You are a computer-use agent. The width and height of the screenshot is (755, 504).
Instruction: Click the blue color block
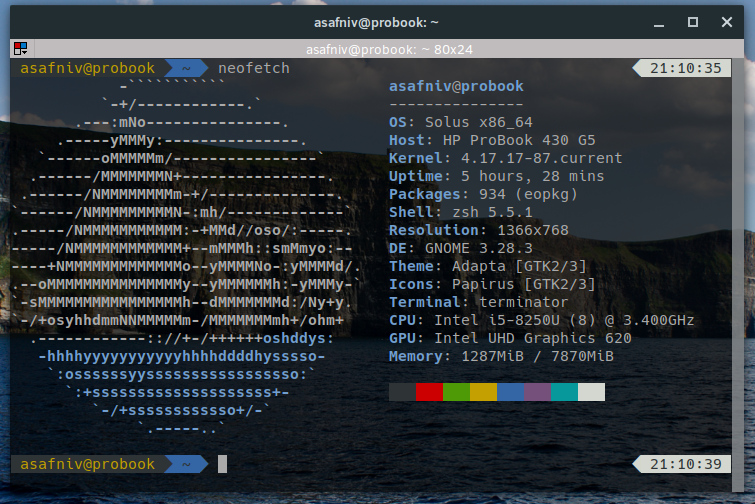pyautogui.click(x=510, y=392)
